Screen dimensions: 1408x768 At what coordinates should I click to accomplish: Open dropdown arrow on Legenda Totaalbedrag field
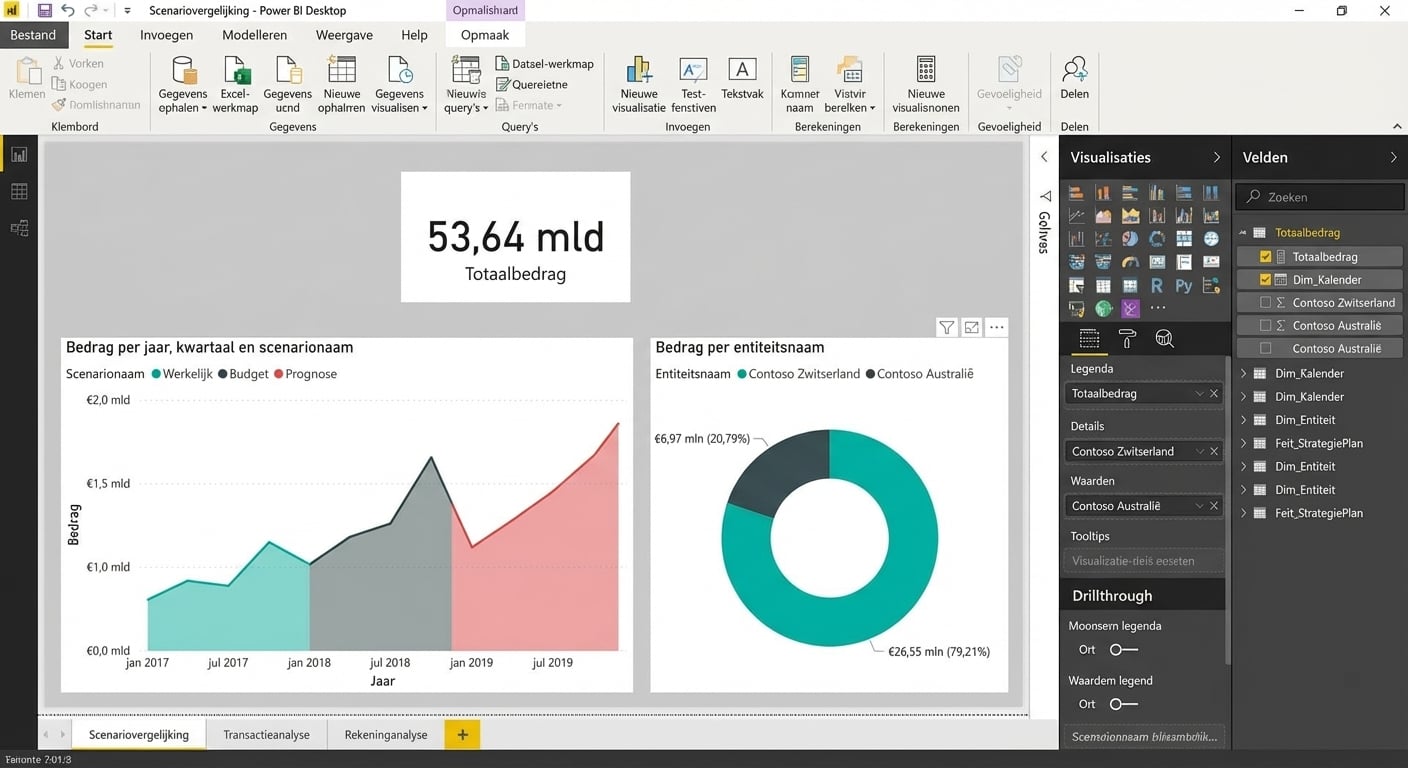coord(1199,394)
